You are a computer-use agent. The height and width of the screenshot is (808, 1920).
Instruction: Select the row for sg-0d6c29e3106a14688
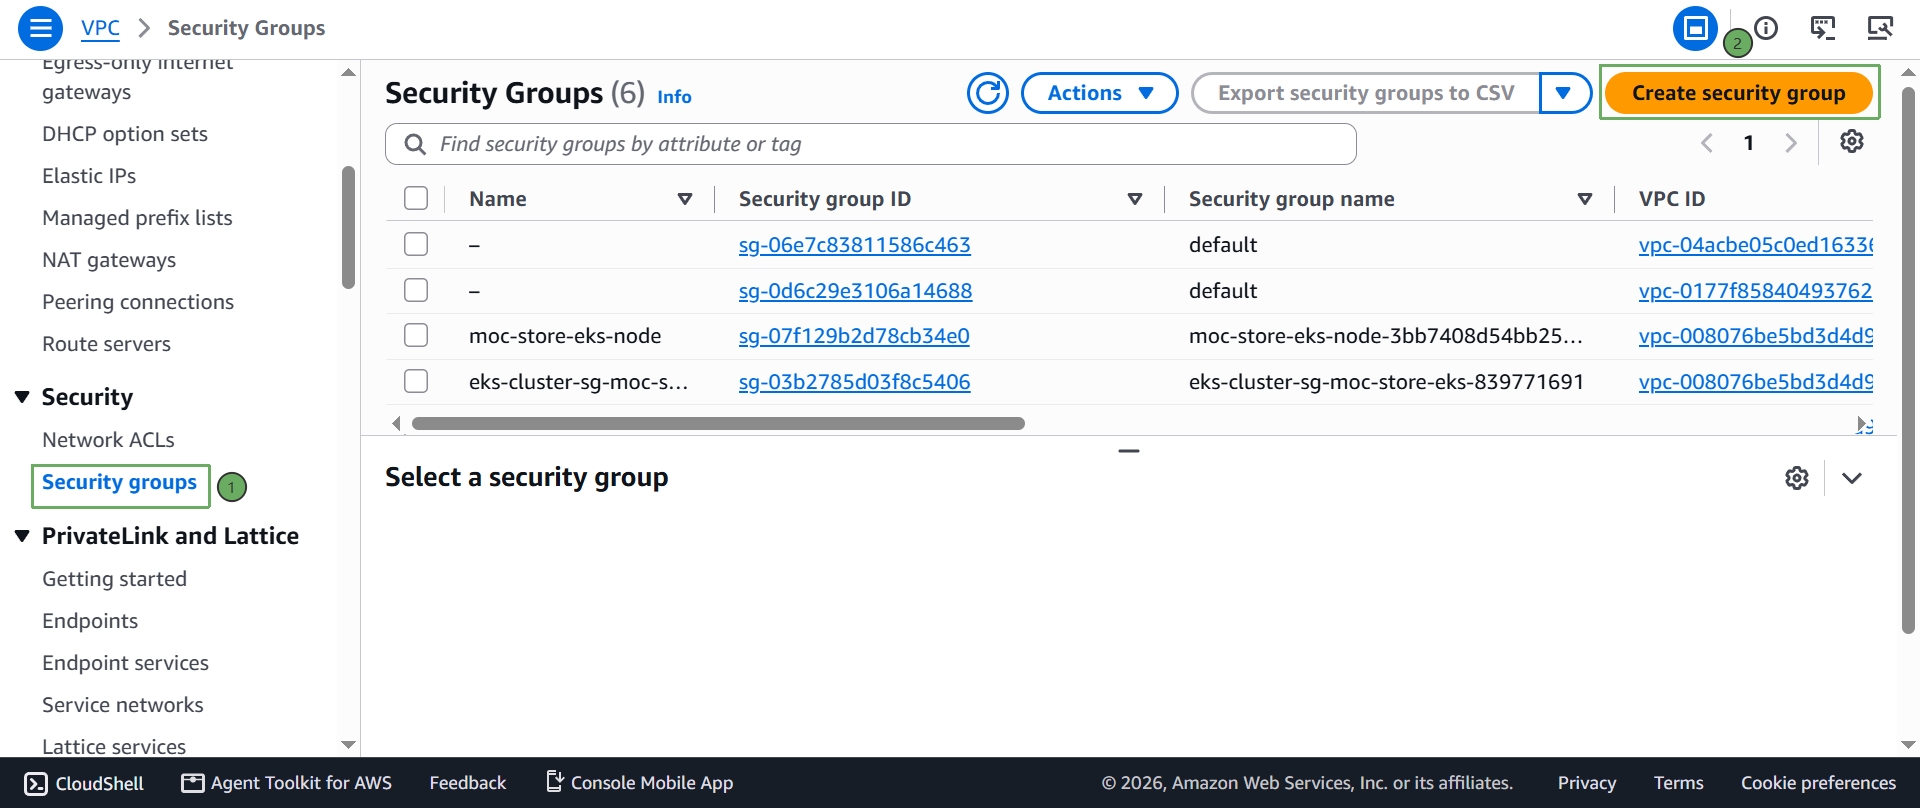click(416, 290)
